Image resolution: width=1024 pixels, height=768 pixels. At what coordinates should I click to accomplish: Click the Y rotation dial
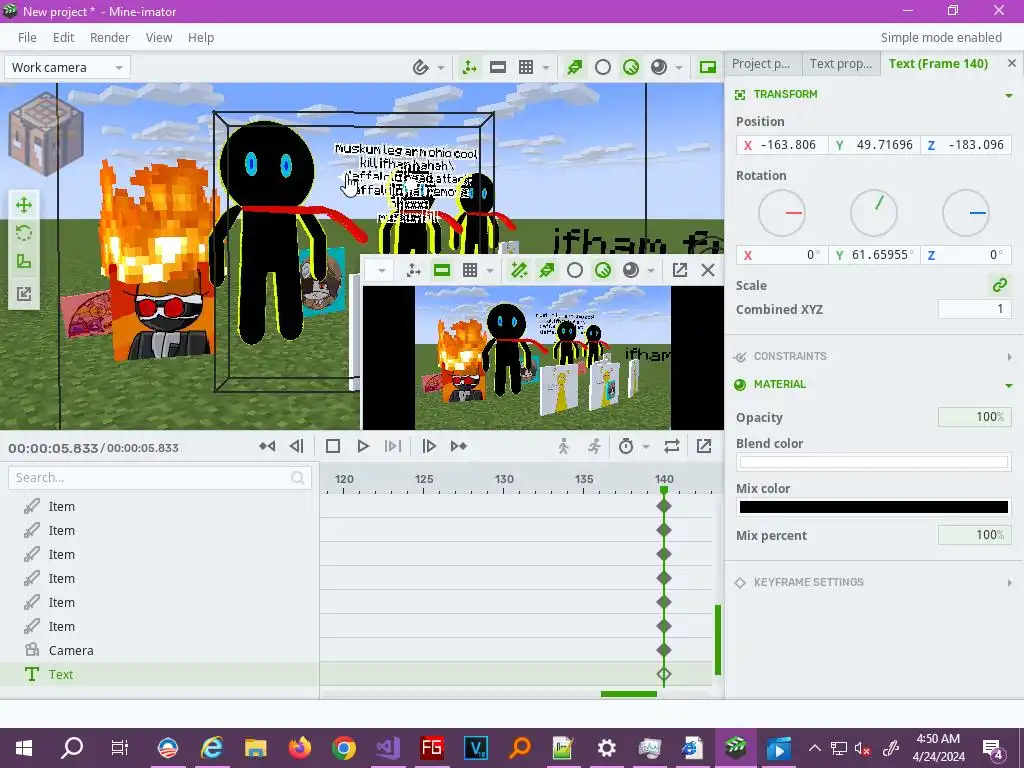(x=874, y=213)
